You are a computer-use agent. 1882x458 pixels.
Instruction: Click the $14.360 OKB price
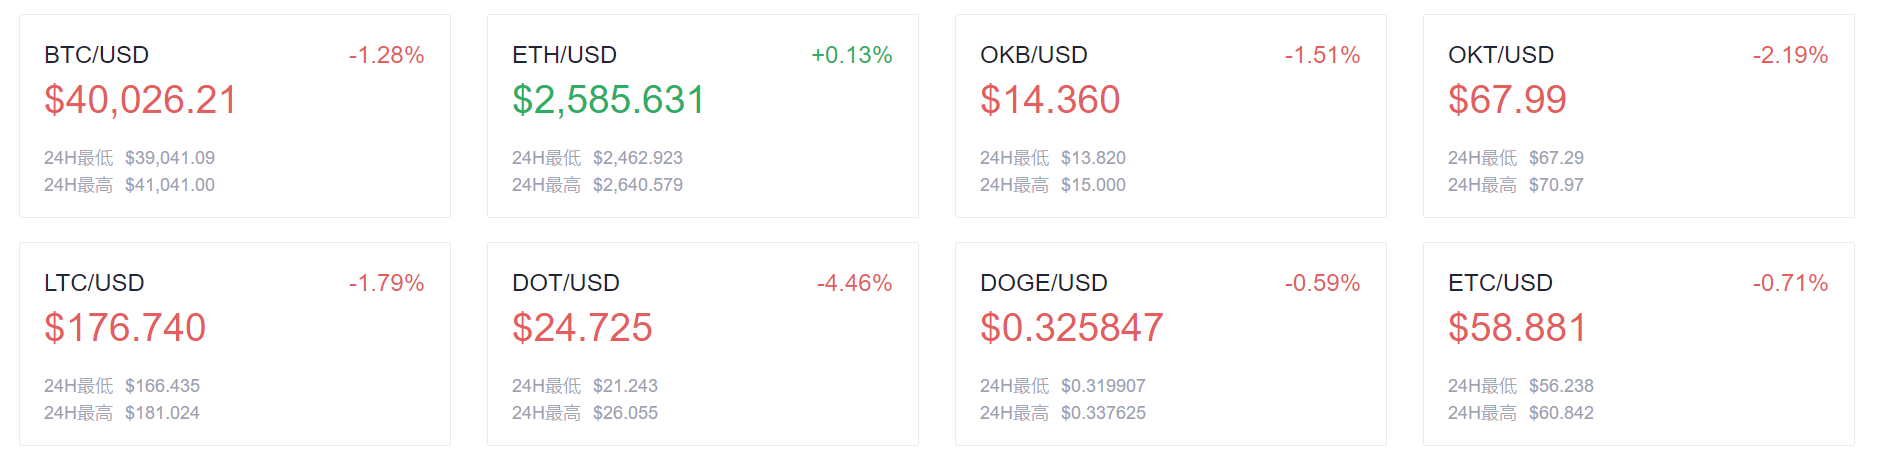point(1050,100)
